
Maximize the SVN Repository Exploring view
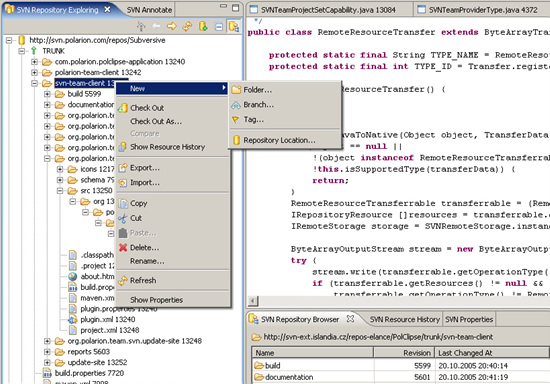coord(236,7)
